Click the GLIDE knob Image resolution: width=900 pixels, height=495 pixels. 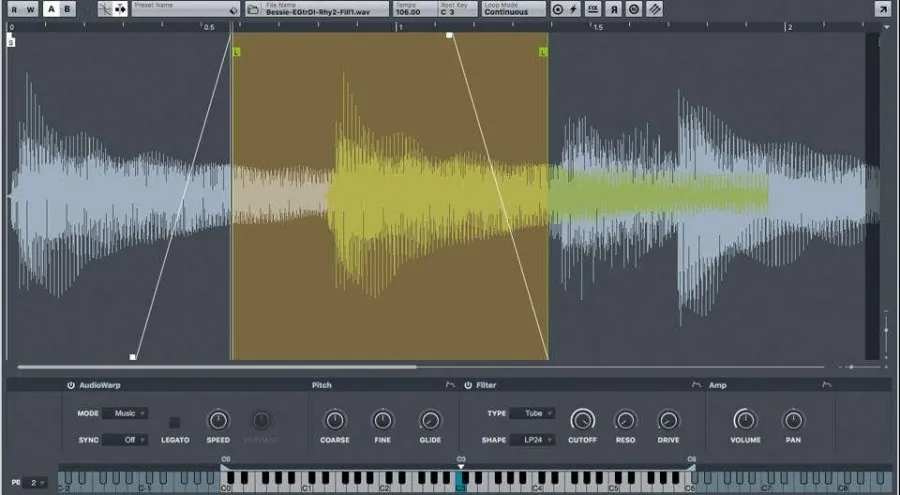click(x=430, y=420)
